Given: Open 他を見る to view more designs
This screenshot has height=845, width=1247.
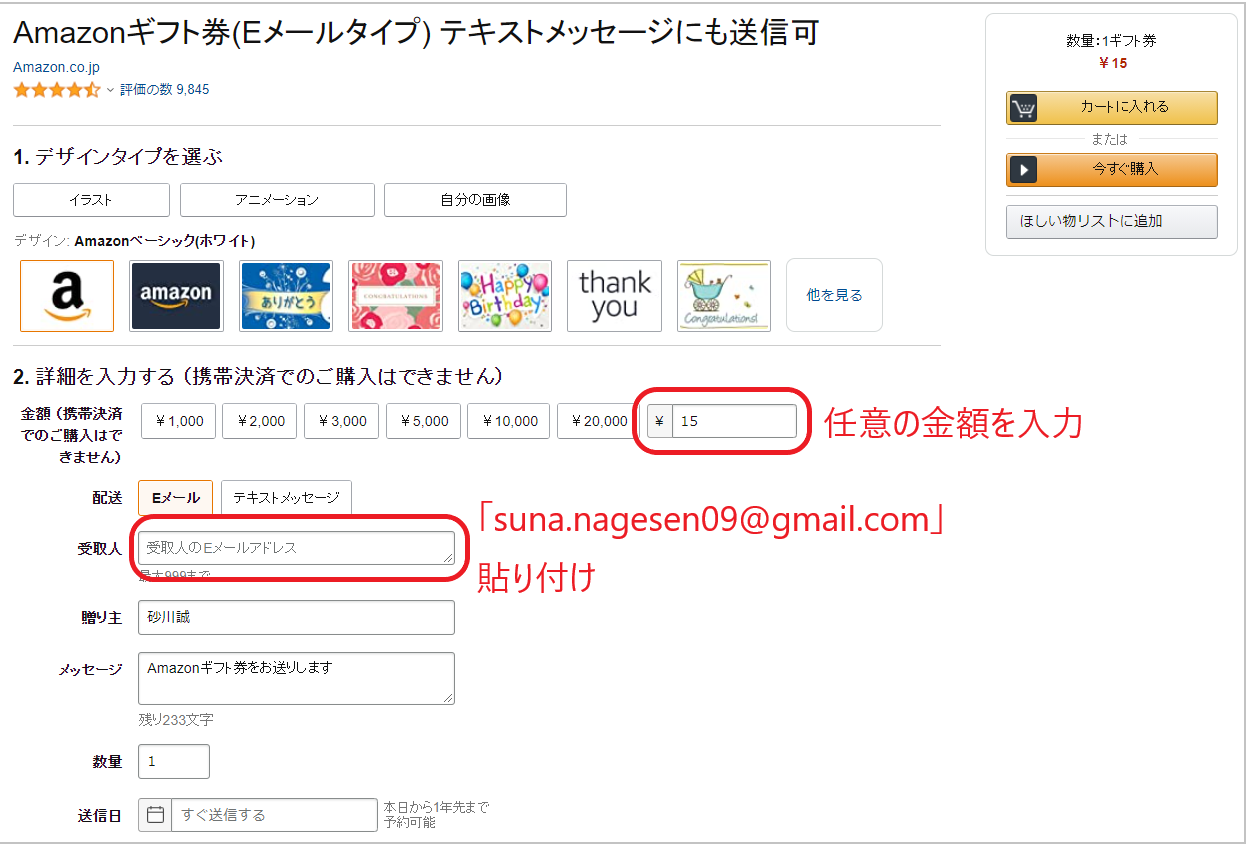Looking at the screenshot, I should 834,295.
